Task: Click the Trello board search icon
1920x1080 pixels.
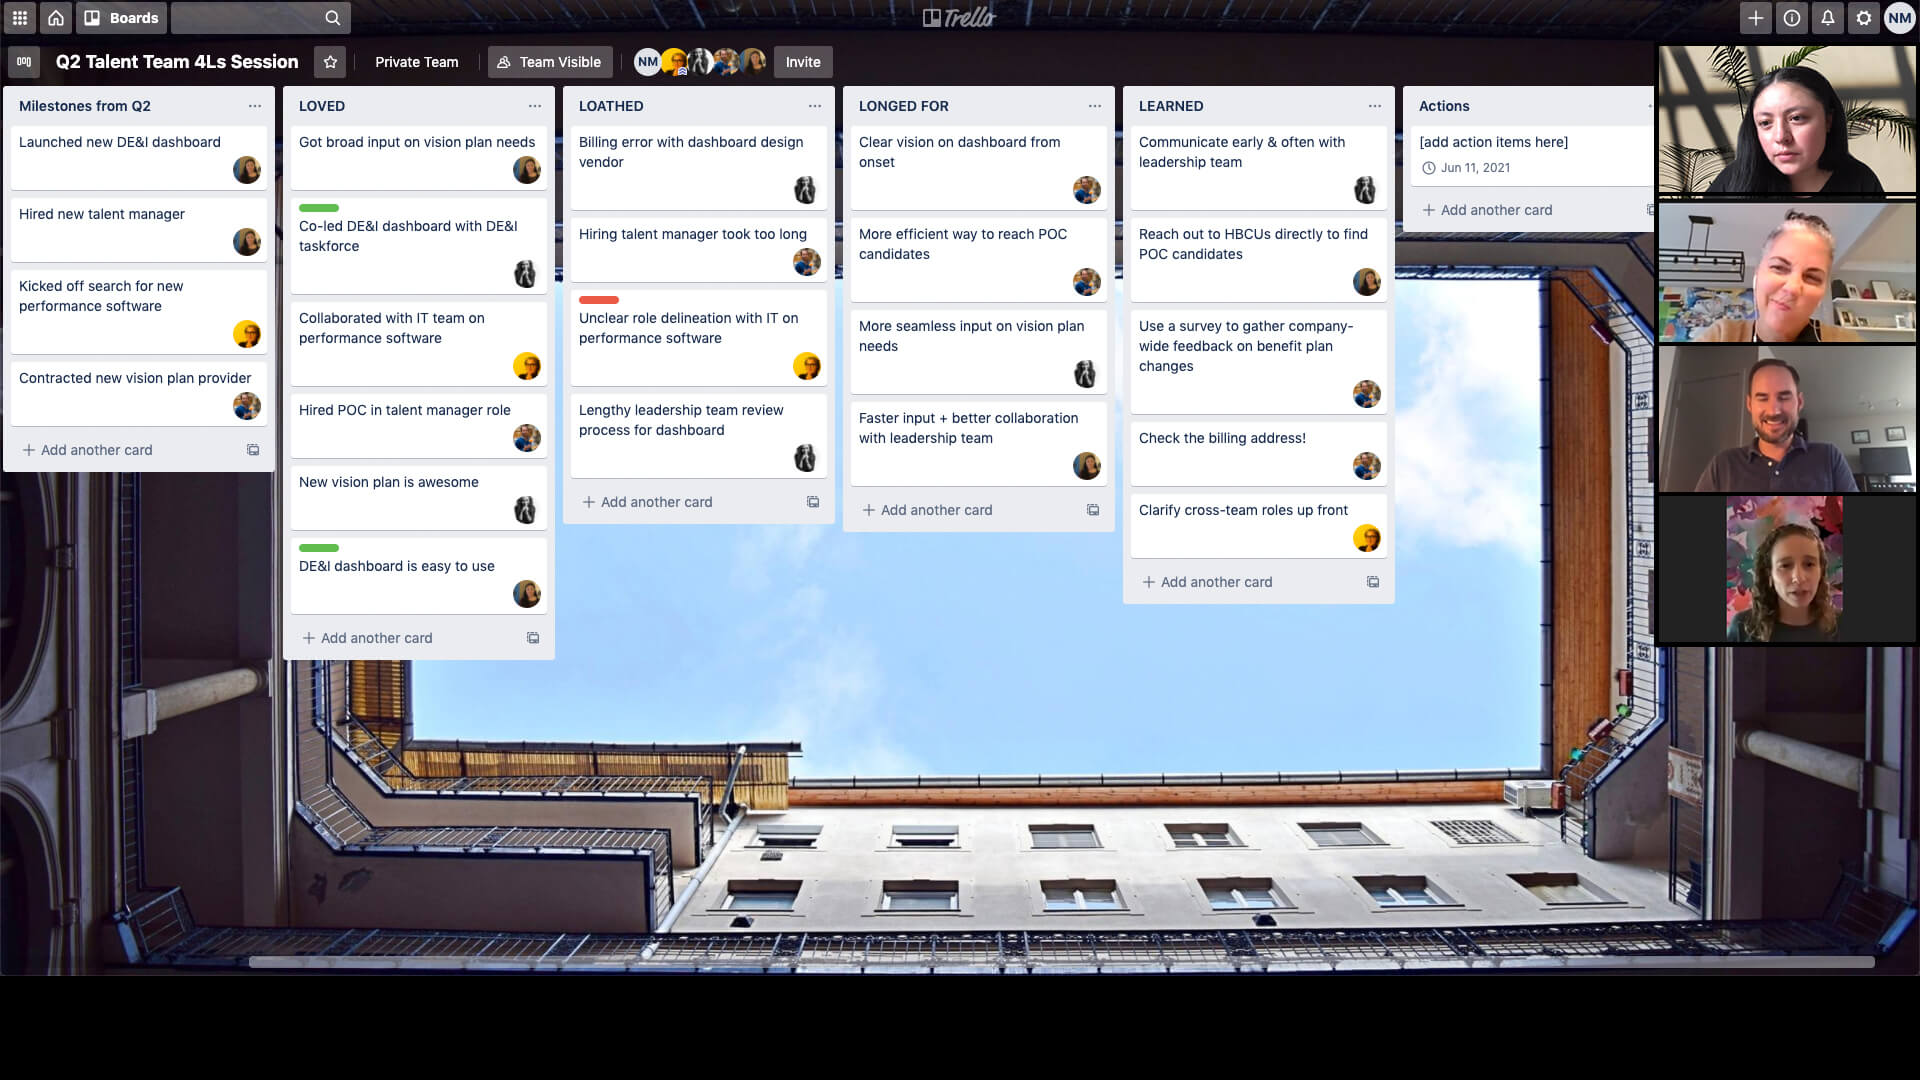Action: [334, 17]
